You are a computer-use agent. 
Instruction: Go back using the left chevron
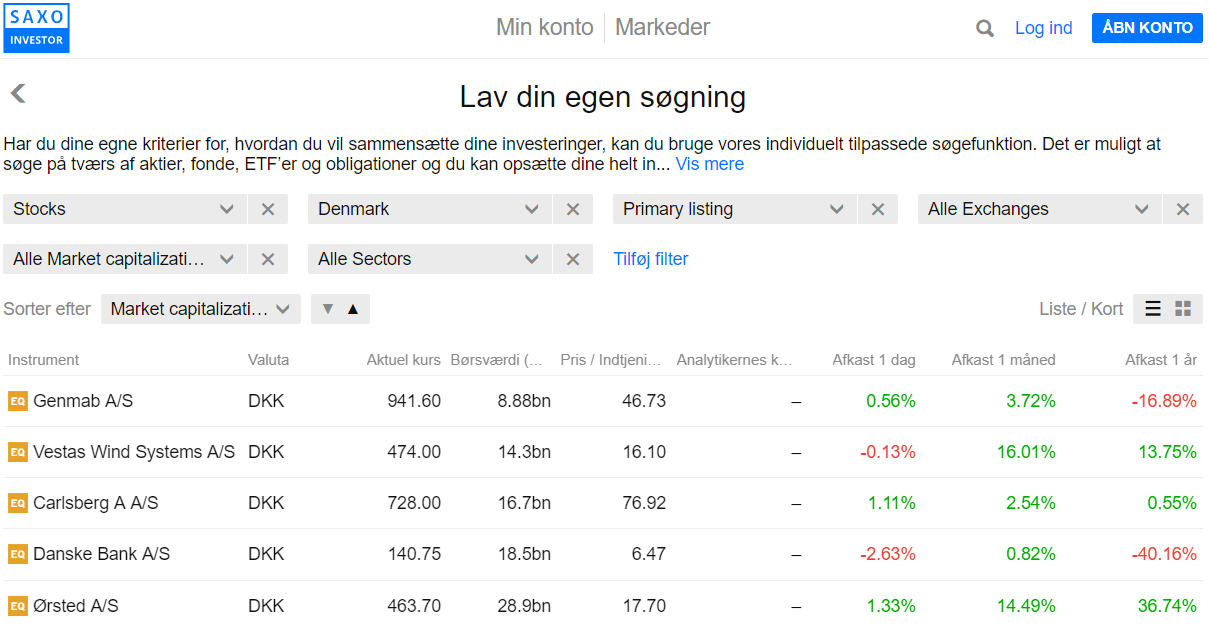18,94
